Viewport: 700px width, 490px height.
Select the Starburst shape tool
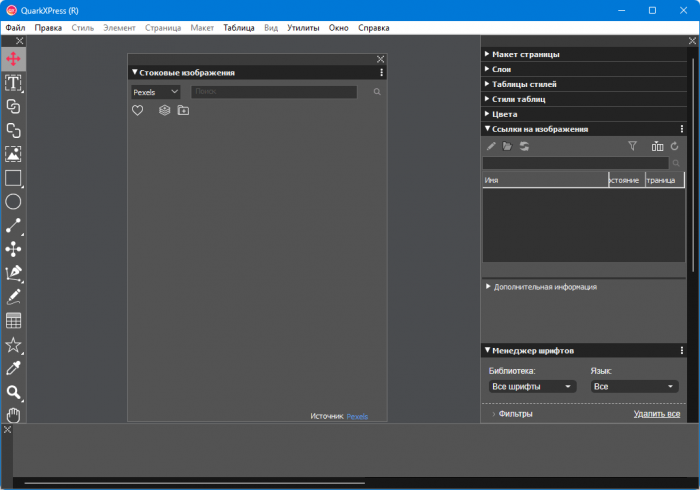pyautogui.click(x=14, y=345)
